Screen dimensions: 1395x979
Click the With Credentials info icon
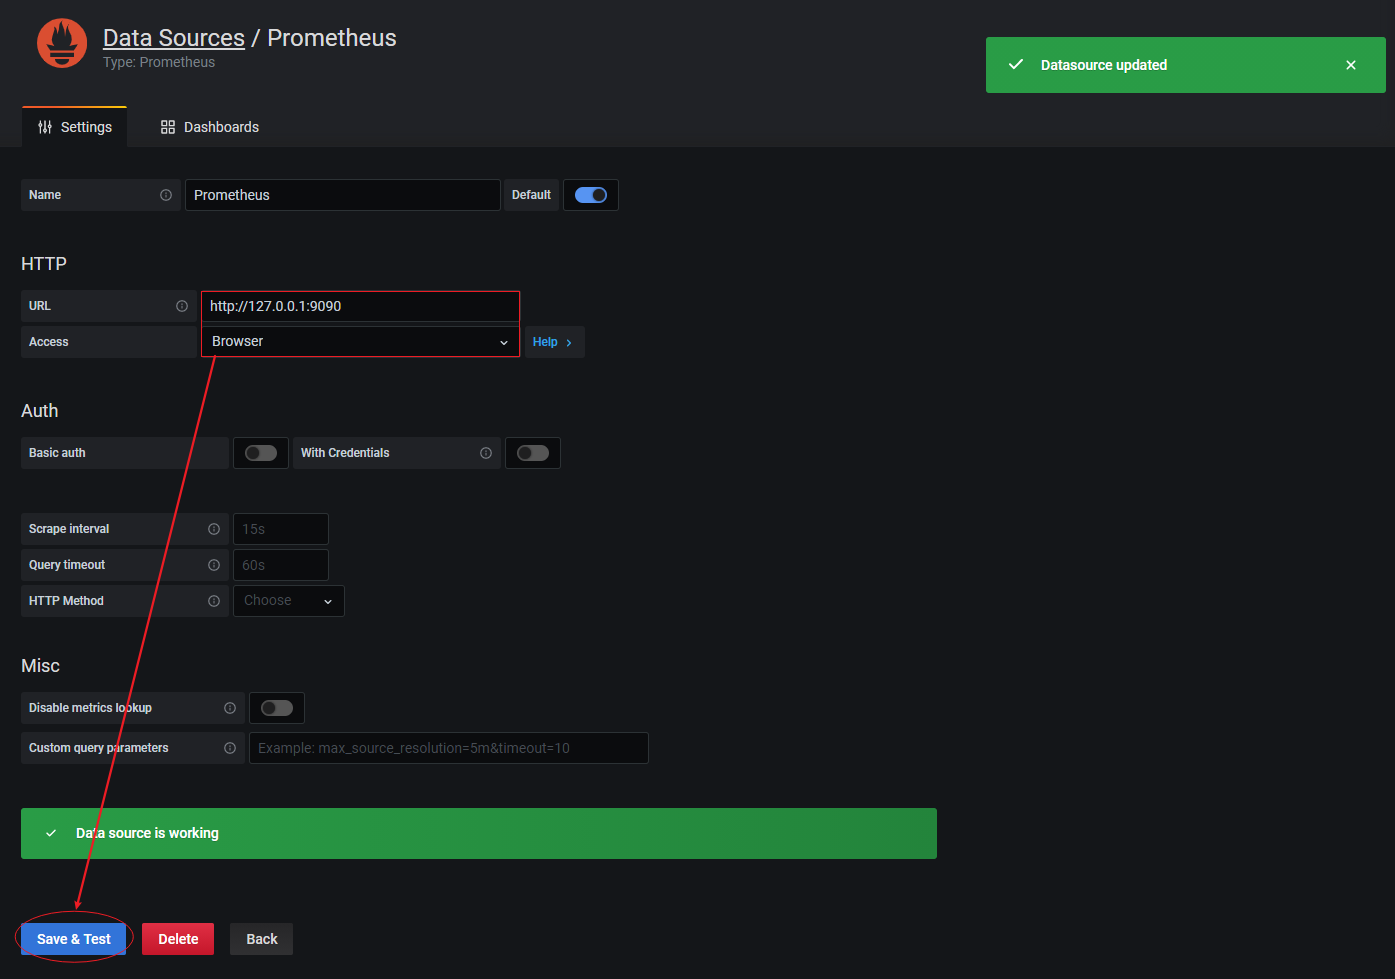click(486, 453)
